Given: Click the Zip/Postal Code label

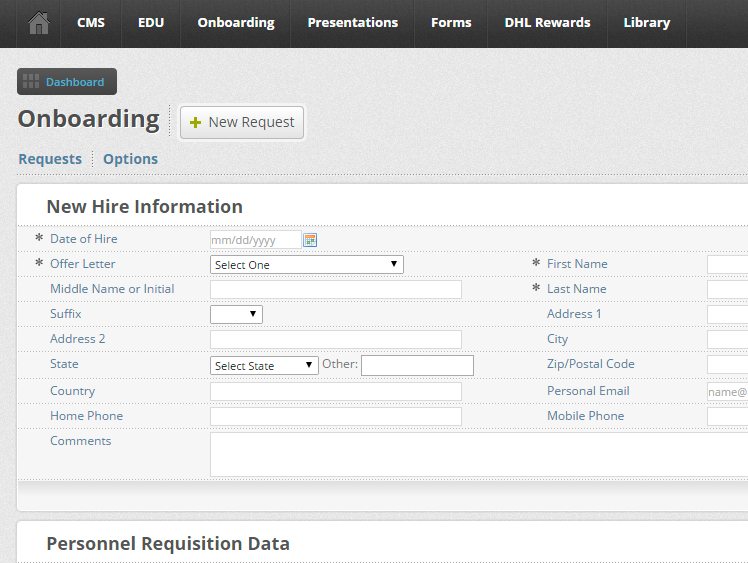Looking at the screenshot, I should pyautogui.click(x=591, y=364).
